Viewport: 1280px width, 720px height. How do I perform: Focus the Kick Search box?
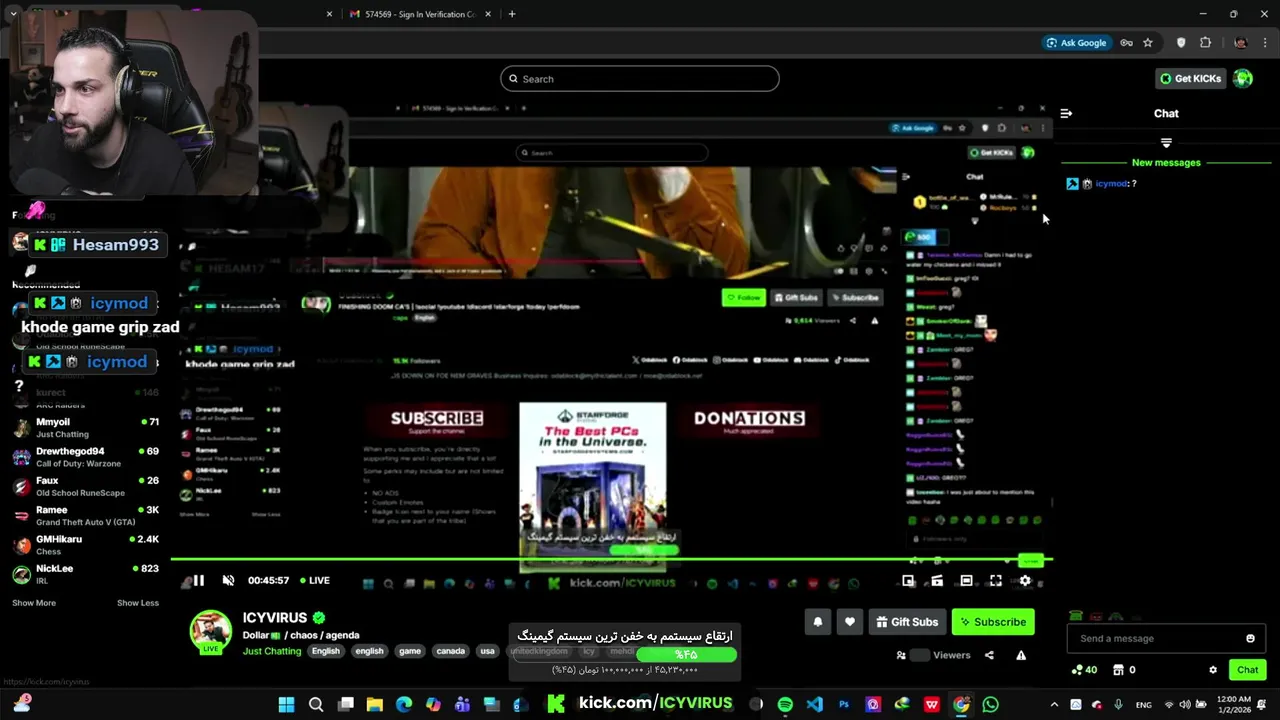click(640, 79)
